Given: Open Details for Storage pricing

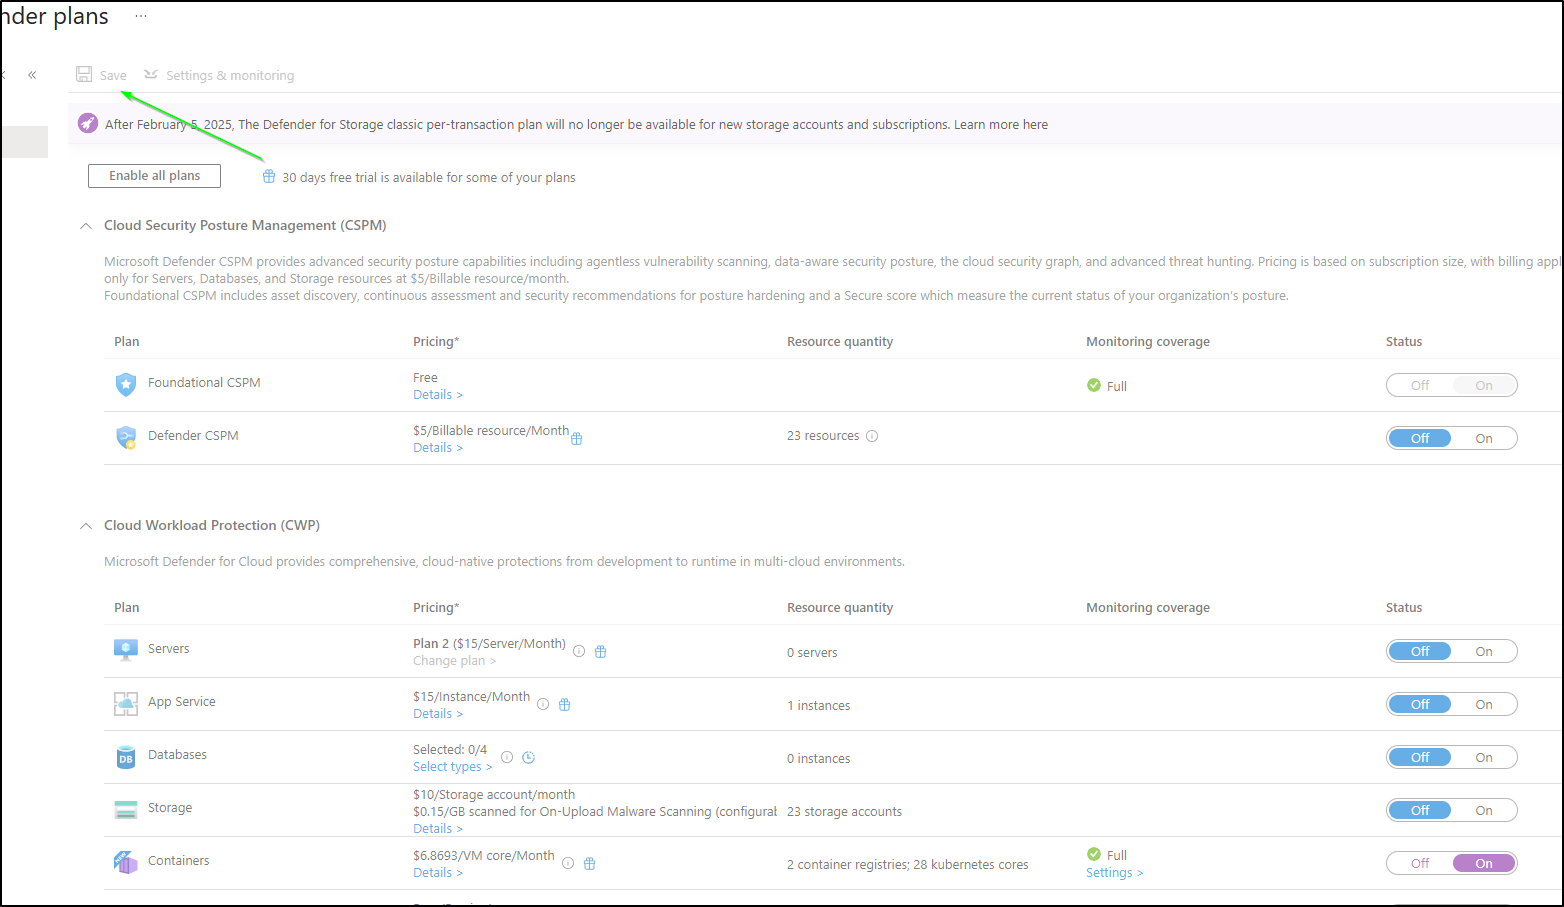Looking at the screenshot, I should (437, 829).
